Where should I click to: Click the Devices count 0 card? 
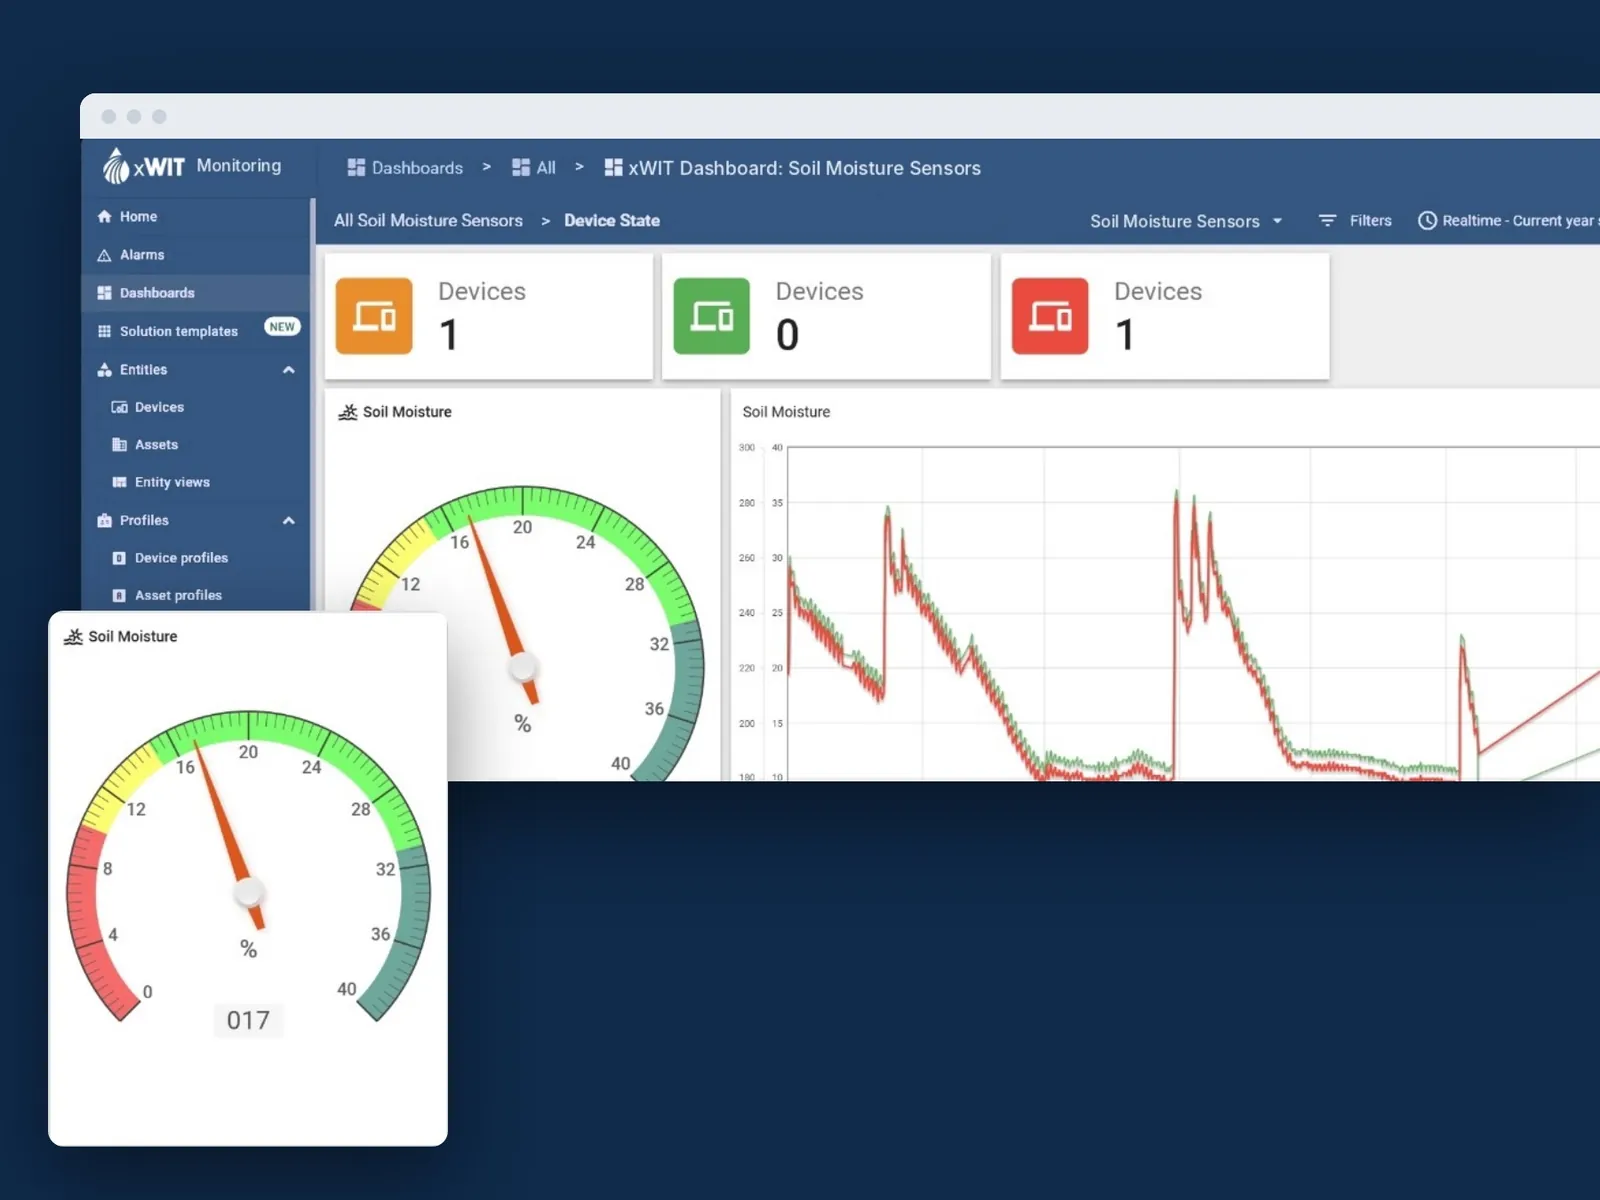[x=826, y=316]
